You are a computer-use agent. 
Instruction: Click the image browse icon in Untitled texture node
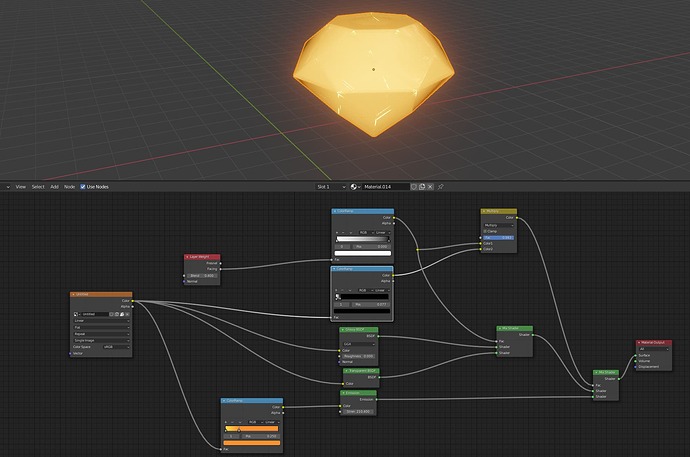click(x=76, y=314)
